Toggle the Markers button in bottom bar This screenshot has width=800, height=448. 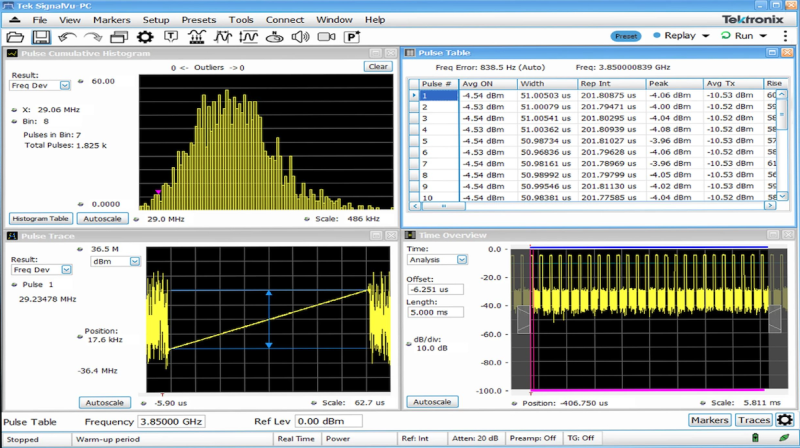709,420
